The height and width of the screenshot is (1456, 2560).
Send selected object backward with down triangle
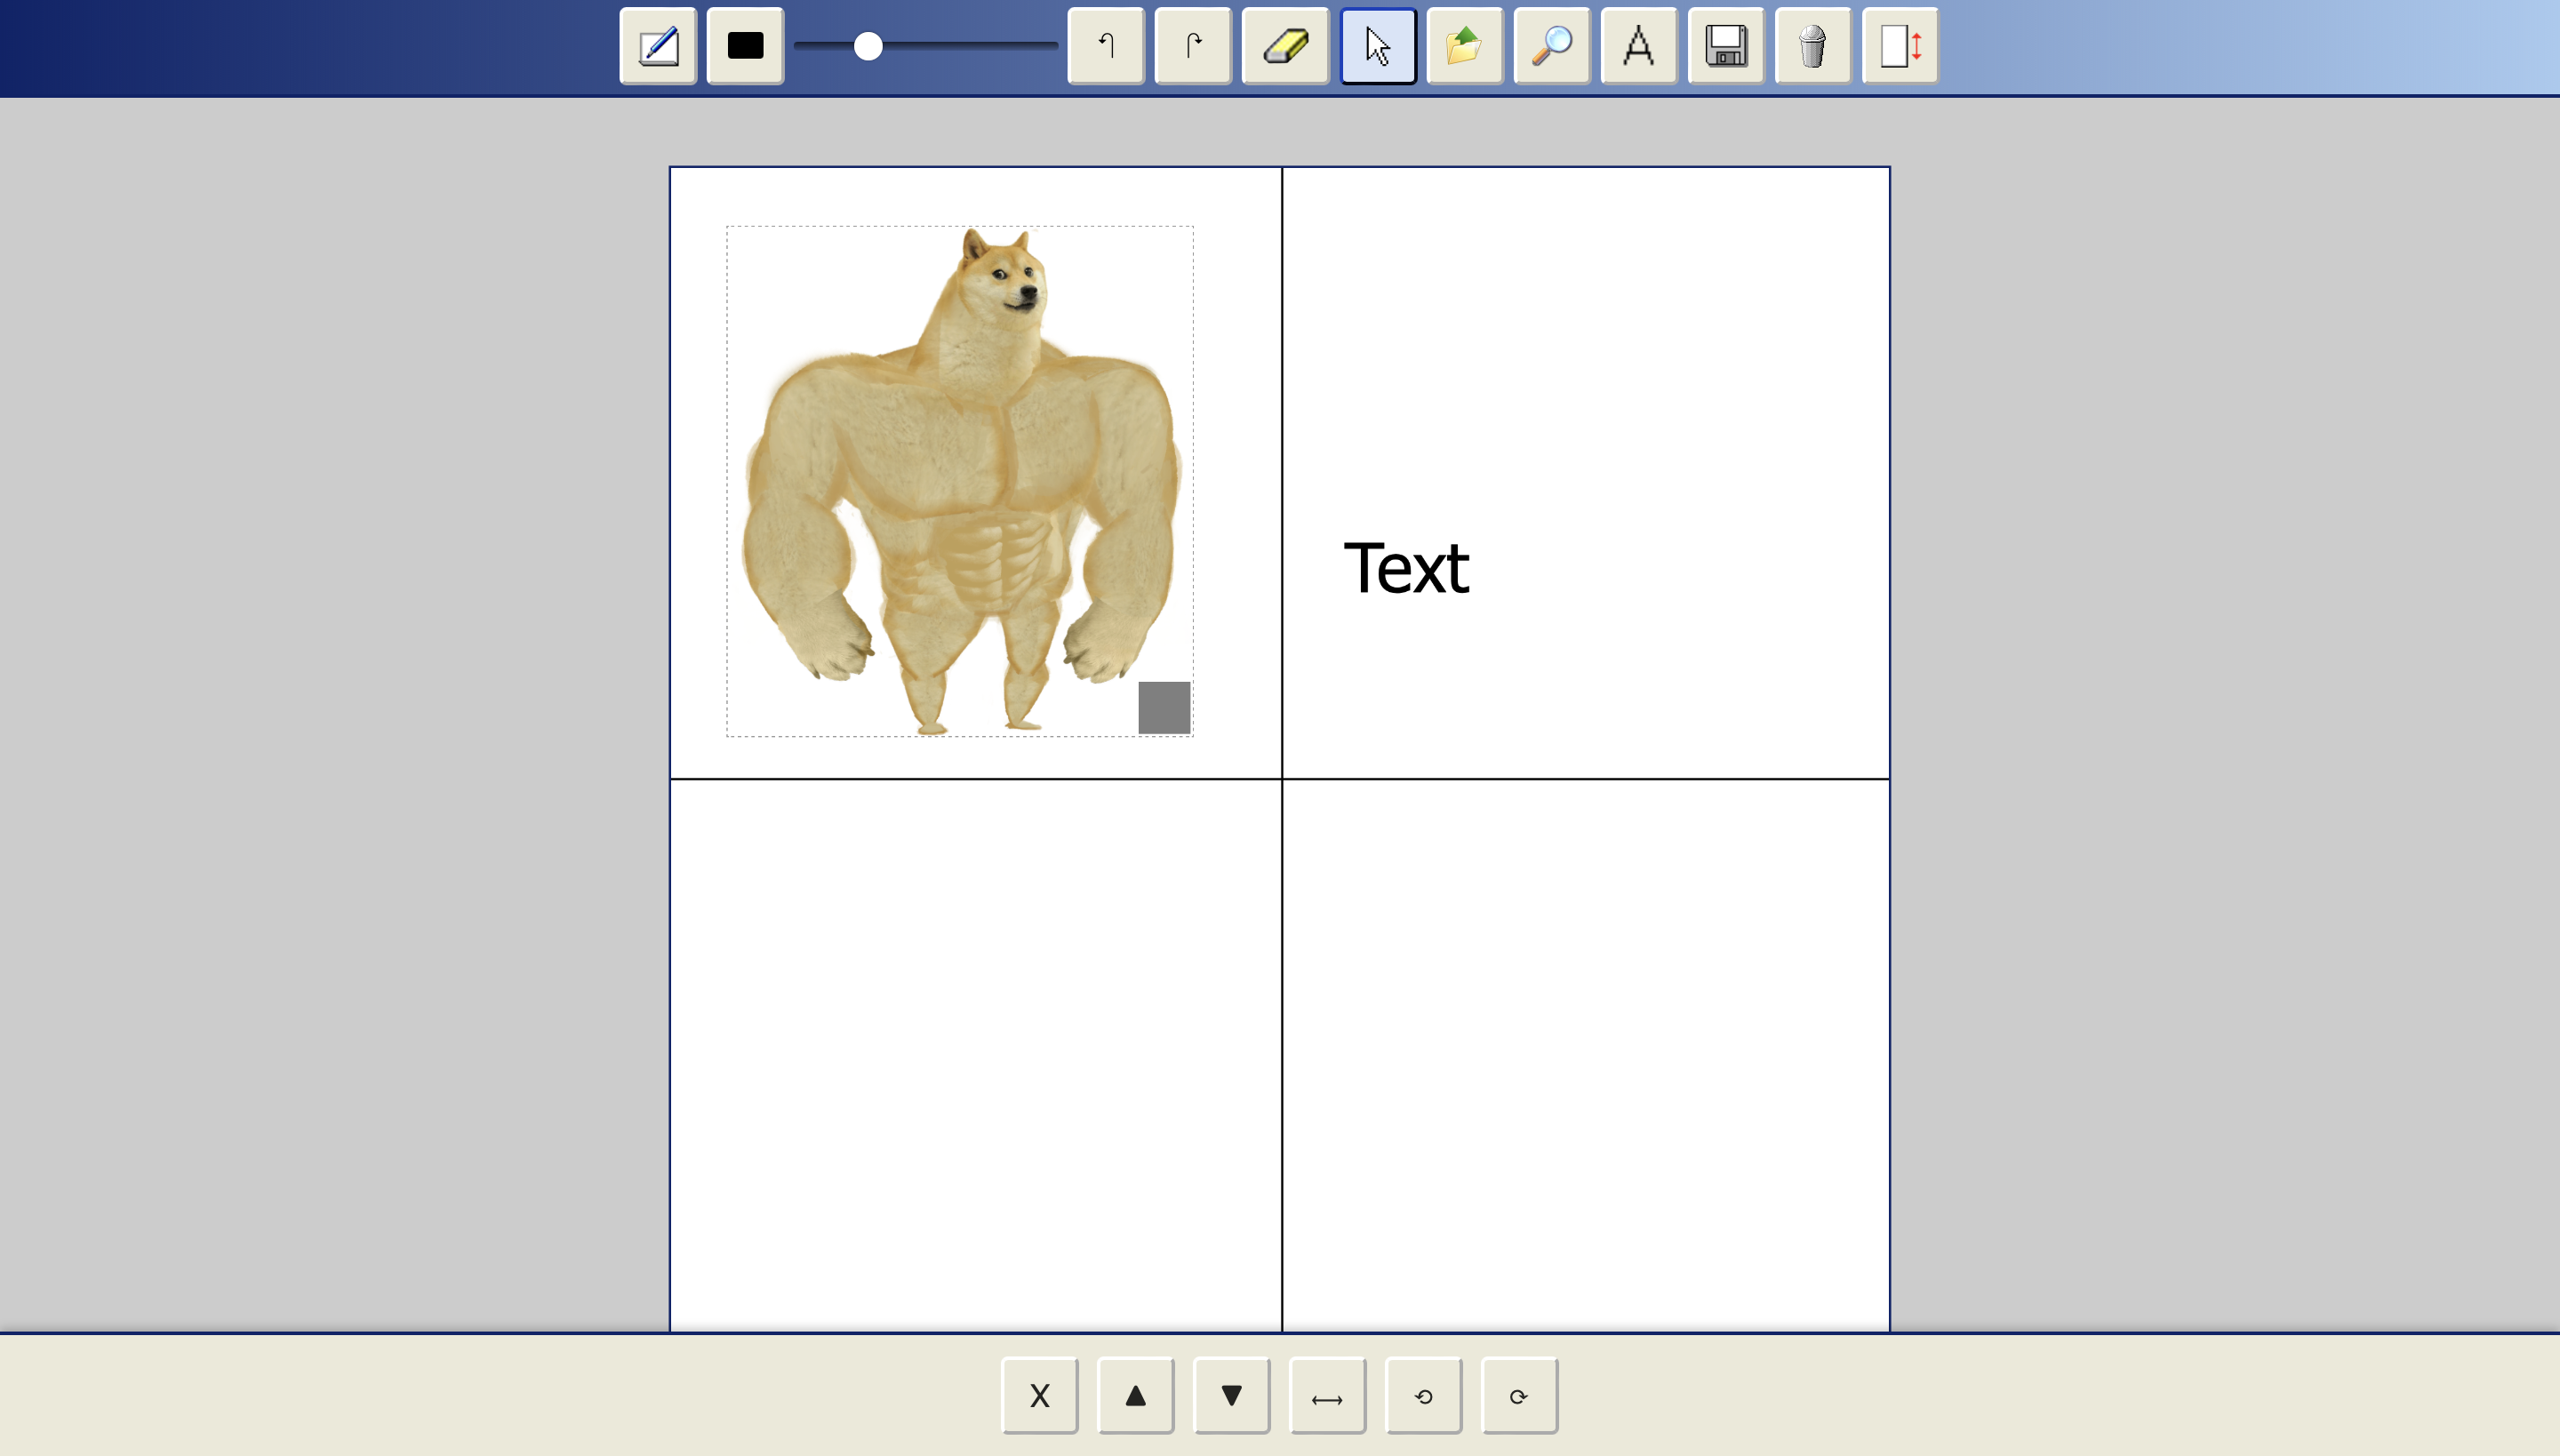[x=1232, y=1395]
